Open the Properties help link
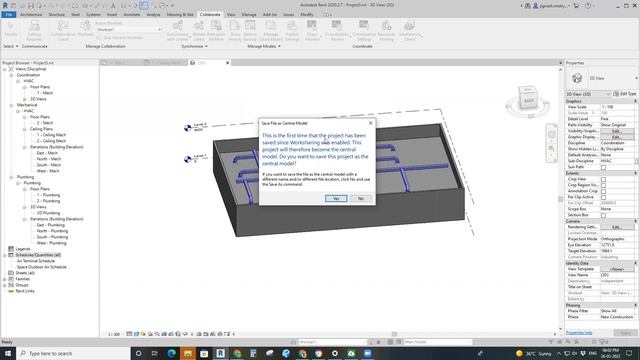Screen dimensions: 640x360 click(x=579, y=333)
